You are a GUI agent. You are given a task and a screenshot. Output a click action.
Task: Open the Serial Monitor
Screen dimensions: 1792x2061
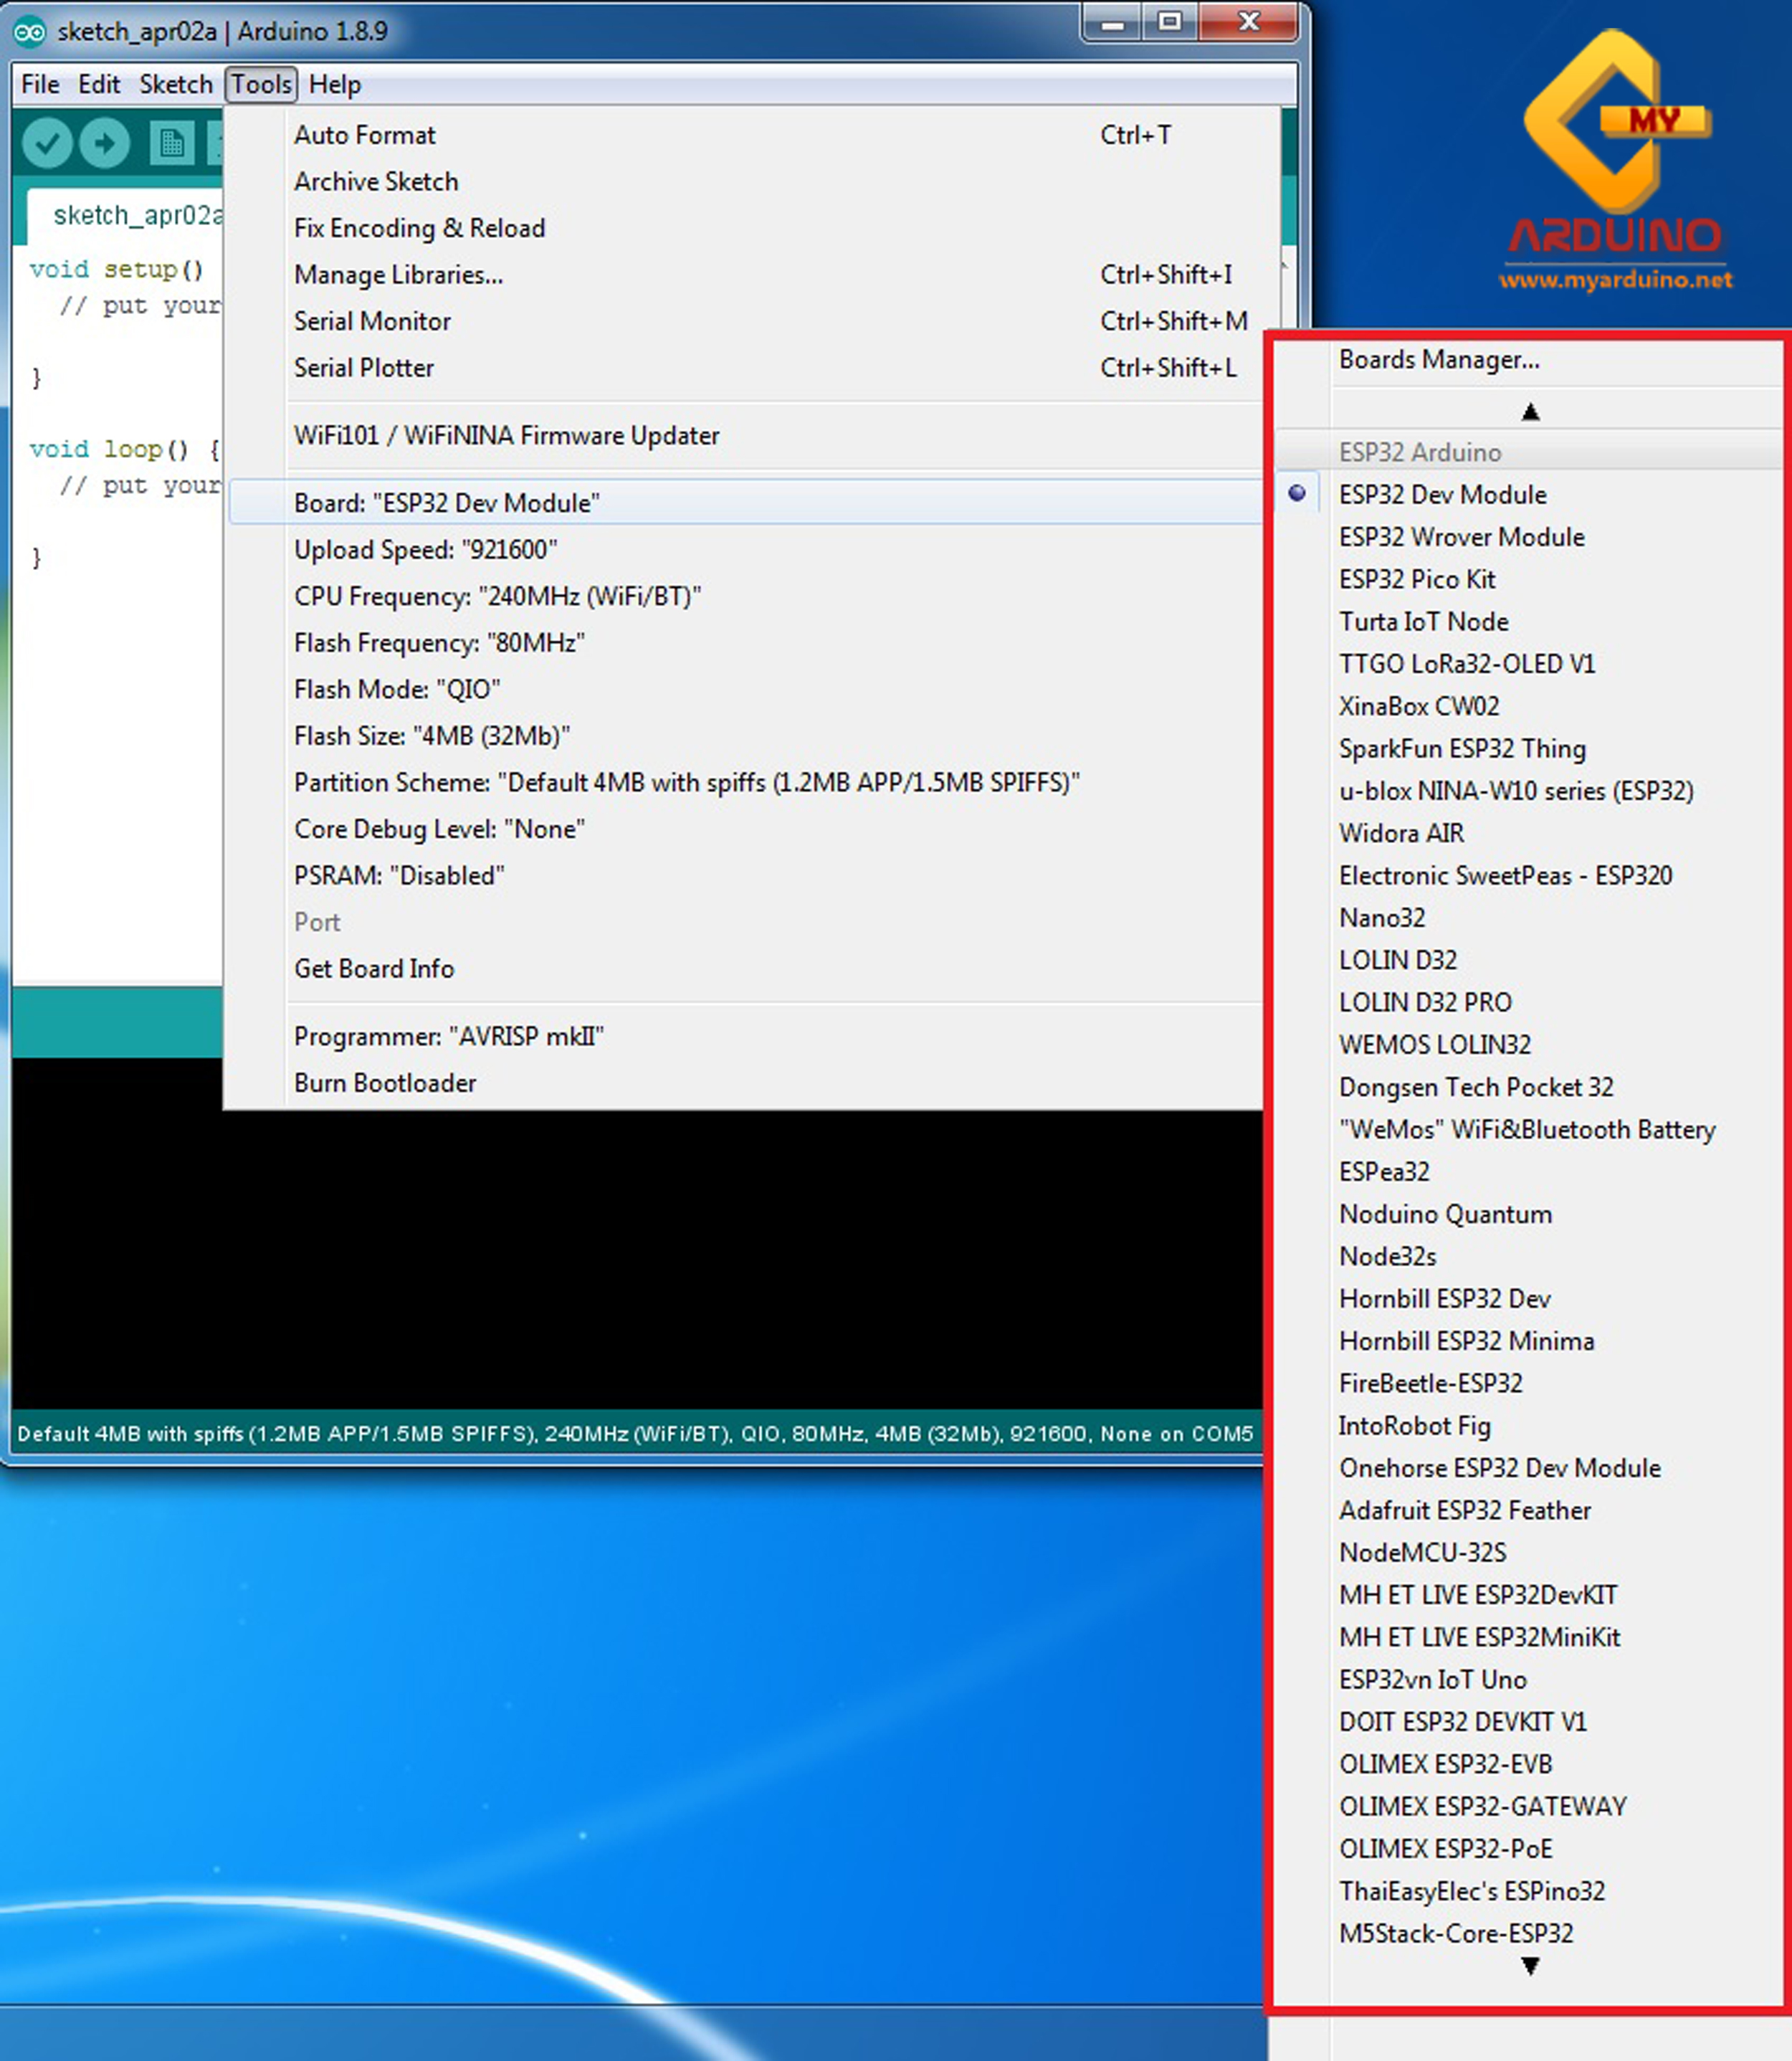coord(372,321)
